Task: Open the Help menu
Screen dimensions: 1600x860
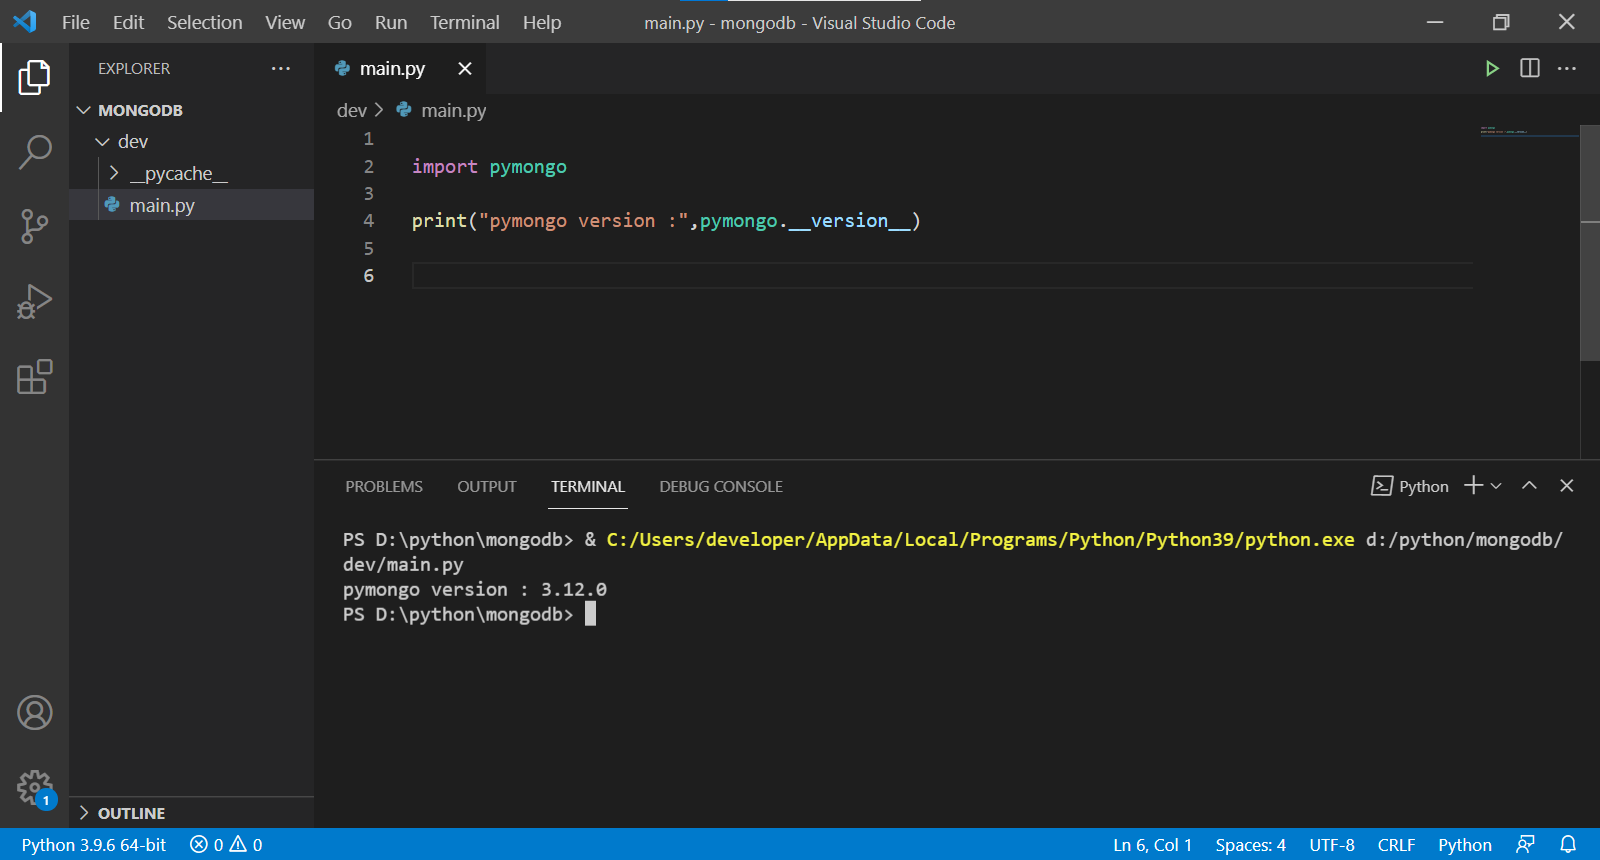Action: [x=542, y=22]
